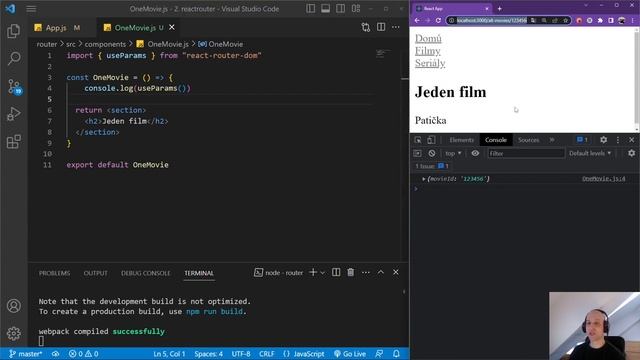The image size is (640, 360).
Task: Open a new Chrome tab
Action: click(x=499, y=8)
